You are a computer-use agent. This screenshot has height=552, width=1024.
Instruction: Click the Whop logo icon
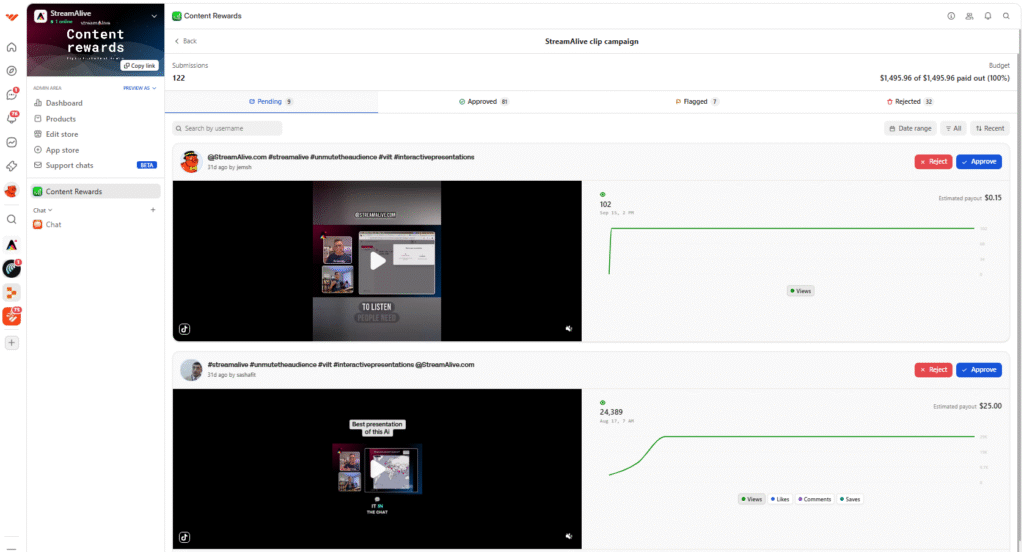click(12, 18)
